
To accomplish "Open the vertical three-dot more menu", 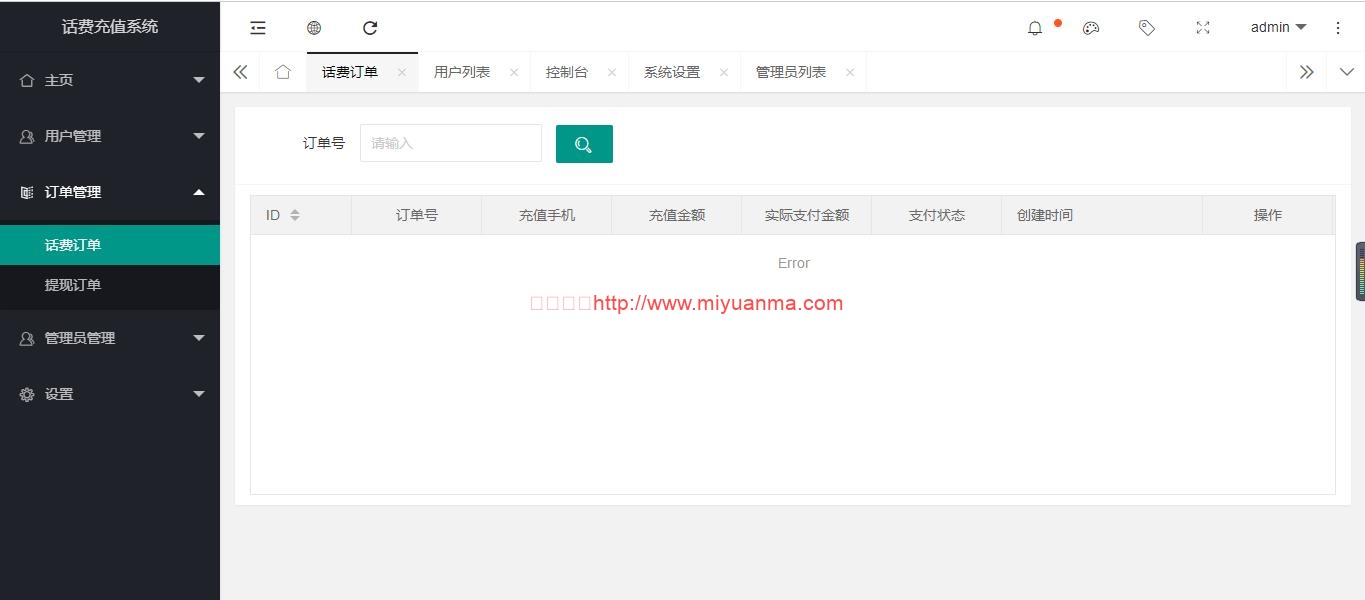I will coord(1338,28).
